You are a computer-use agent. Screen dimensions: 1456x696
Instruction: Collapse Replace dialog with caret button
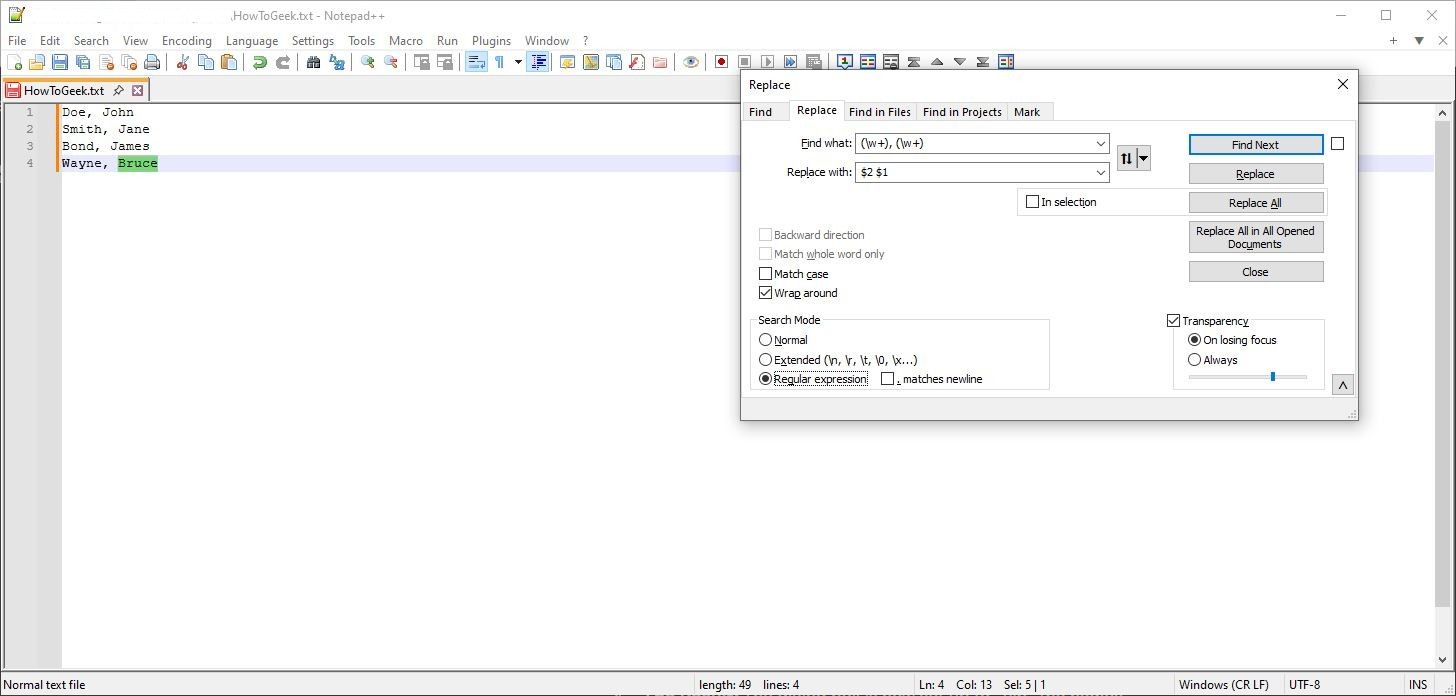point(1342,385)
